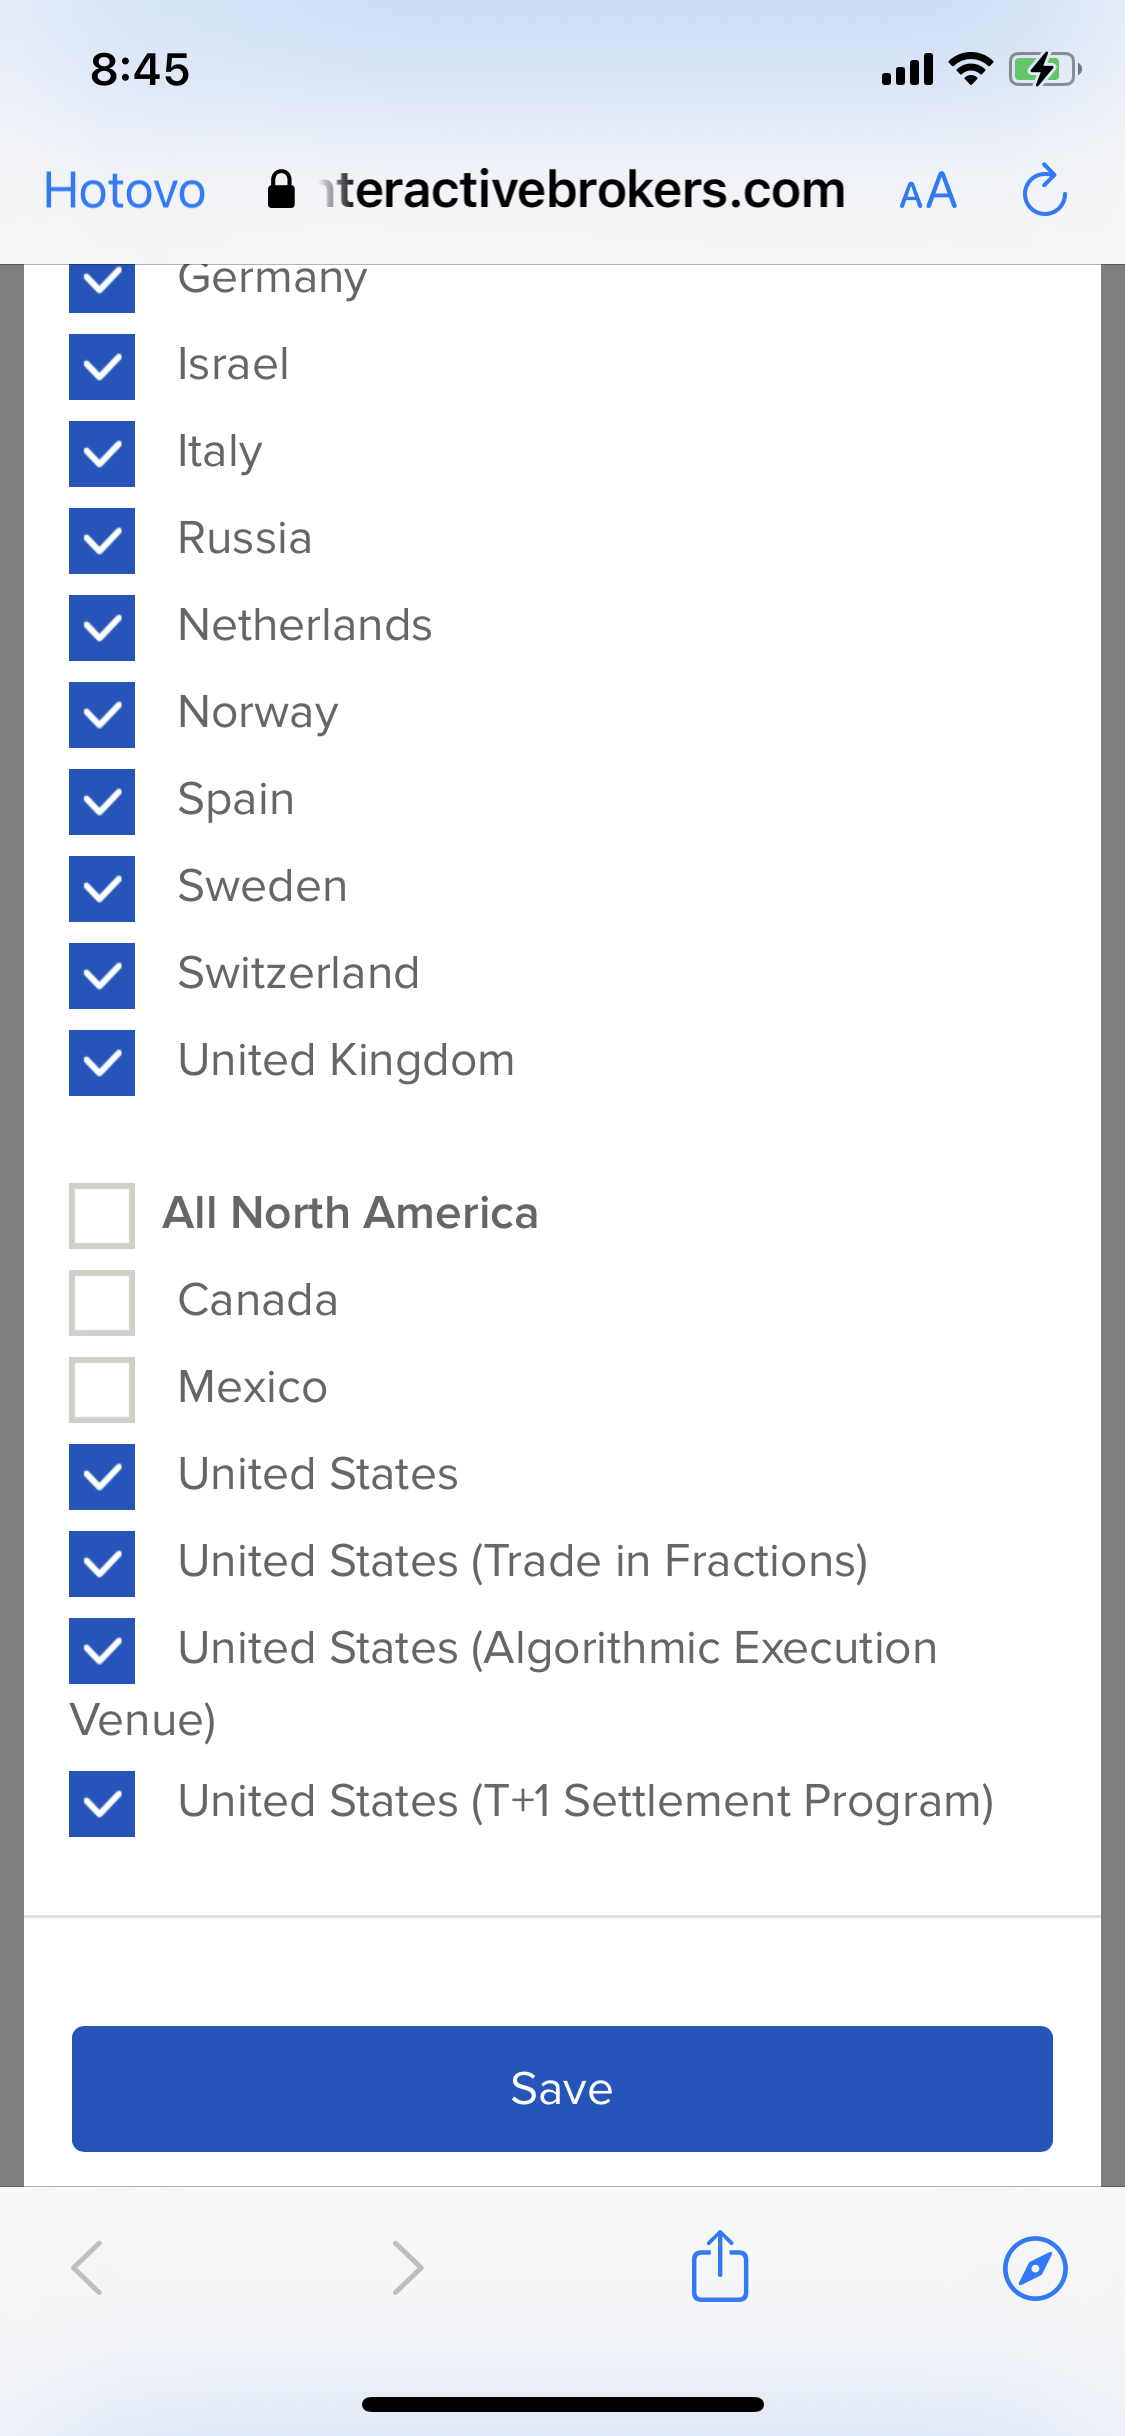1125x2436 pixels.
Task: Uncheck the Switzerland checkbox
Action: point(102,976)
